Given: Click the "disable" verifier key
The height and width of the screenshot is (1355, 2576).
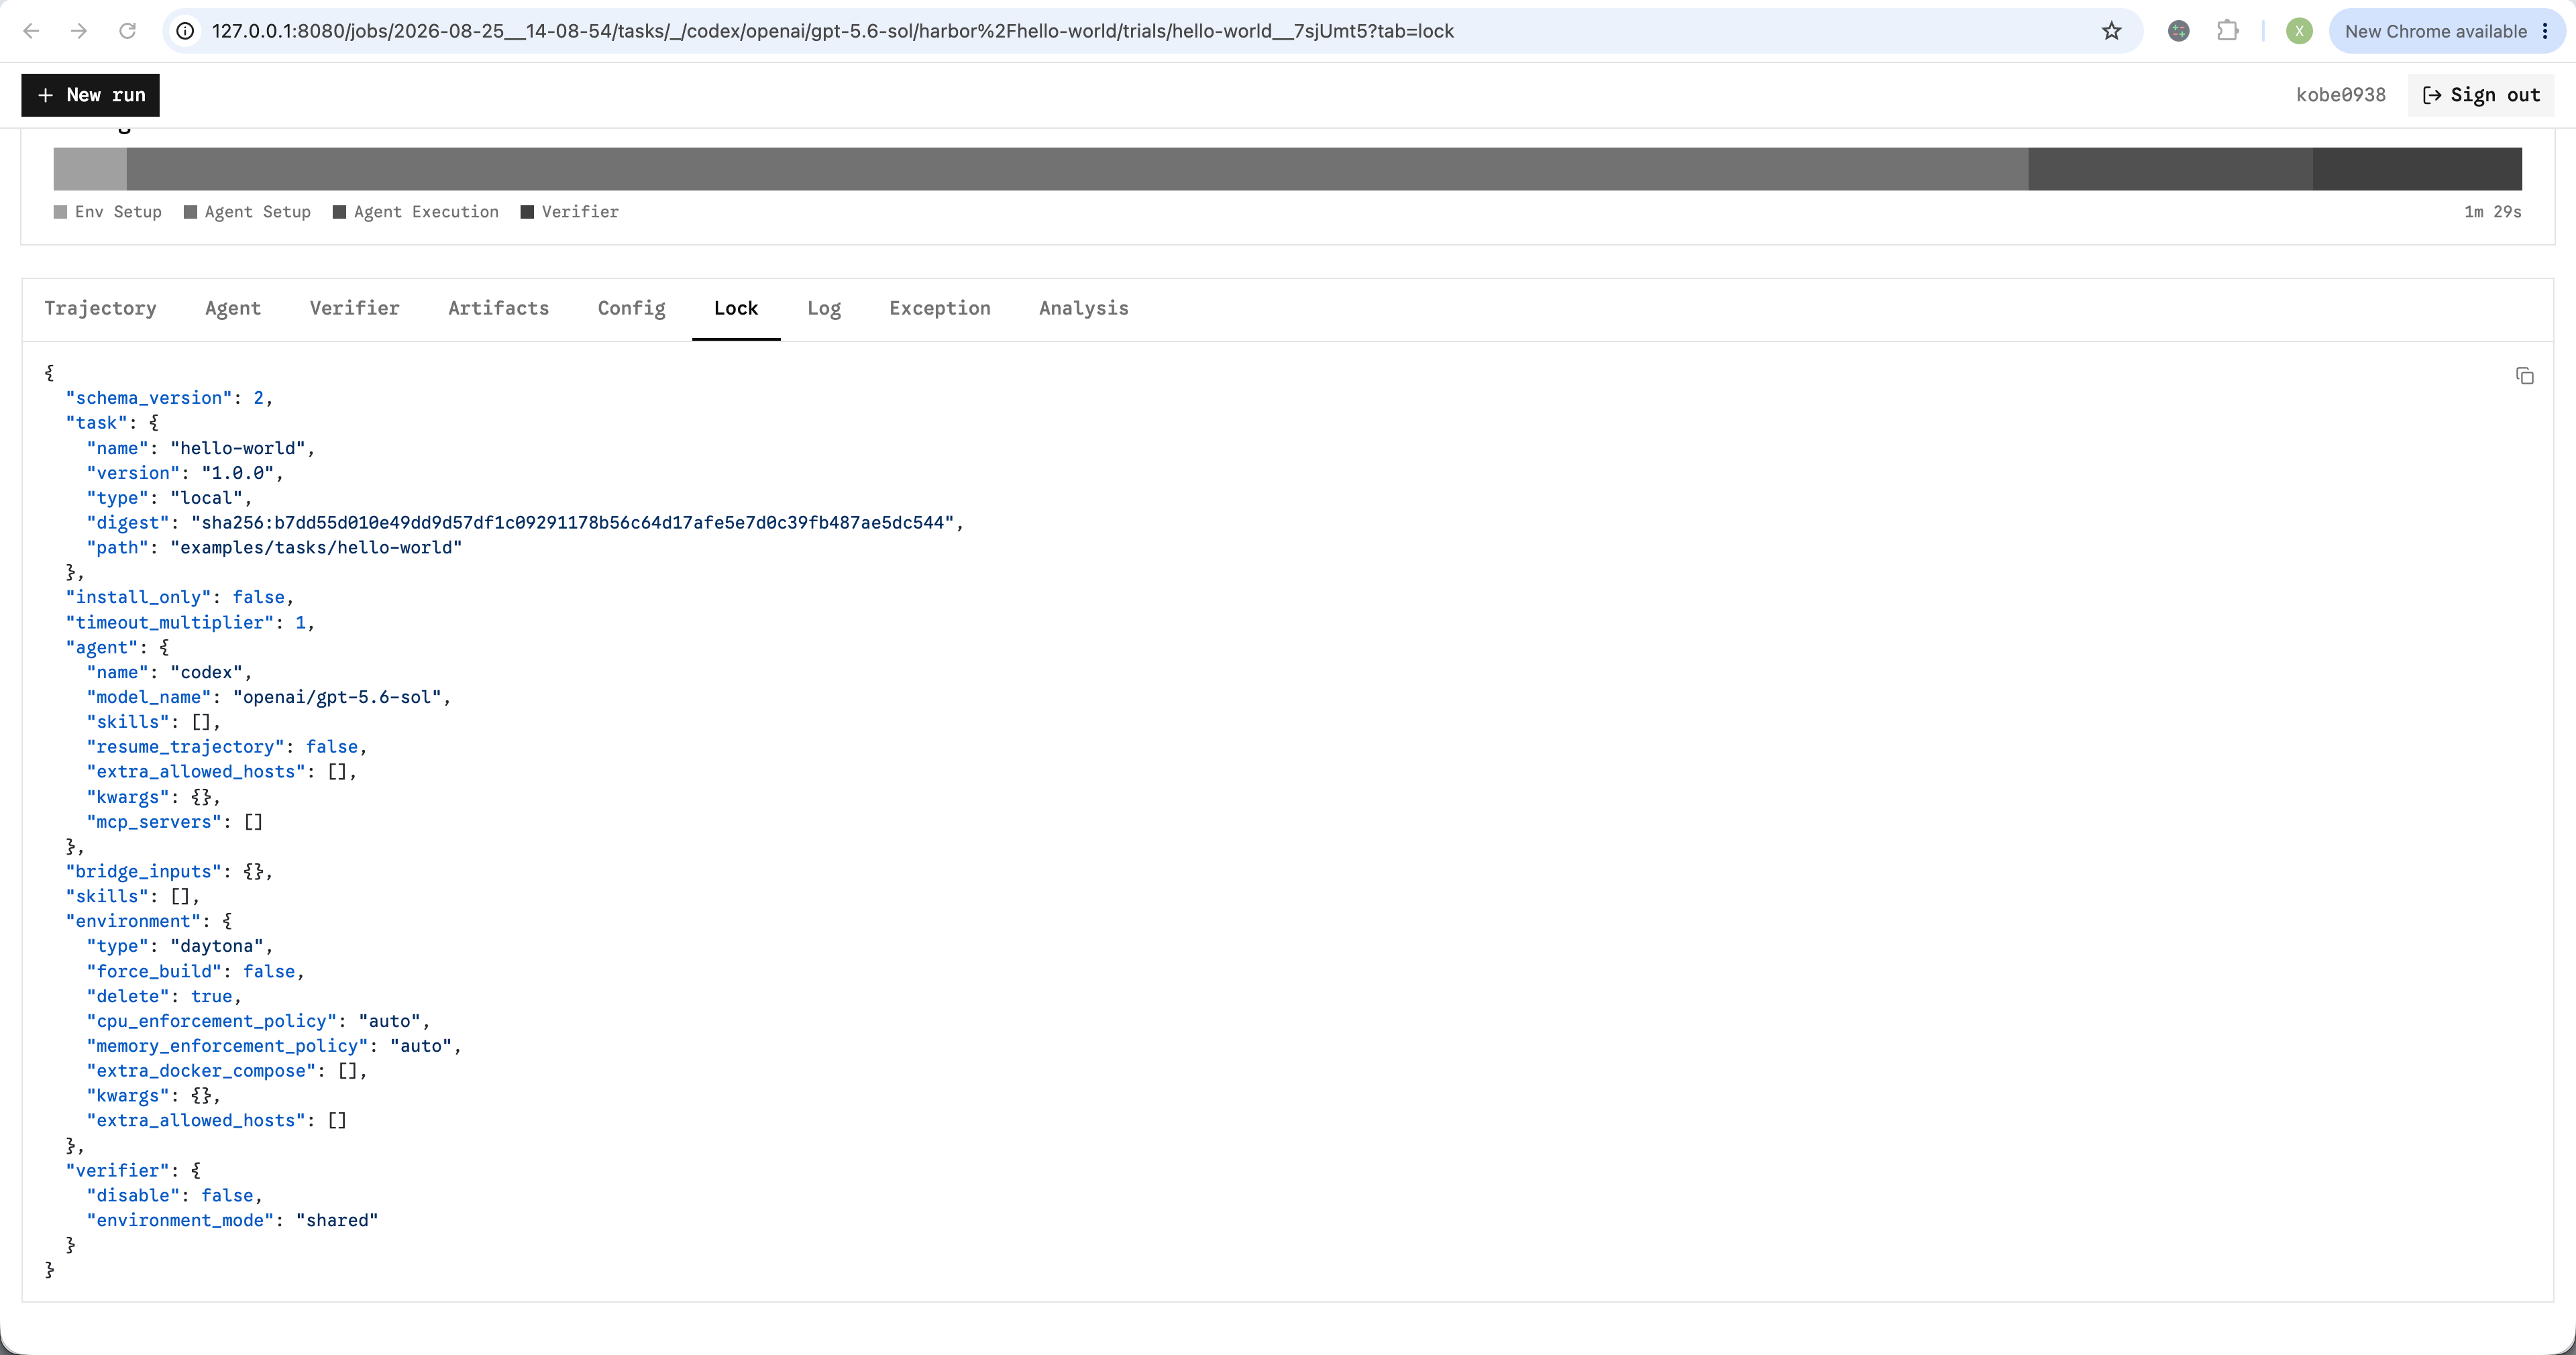Looking at the screenshot, I should coord(133,1196).
